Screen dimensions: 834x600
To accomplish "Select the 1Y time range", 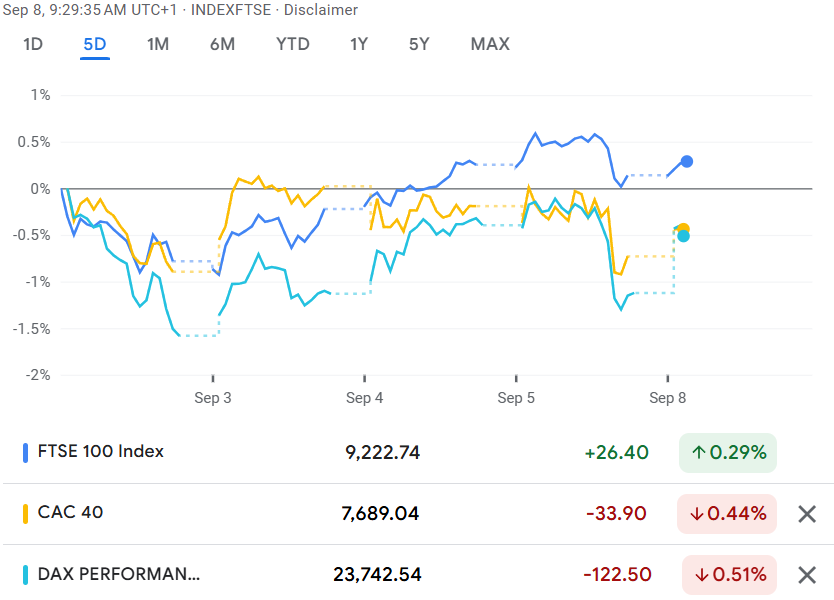I will 359,44.
